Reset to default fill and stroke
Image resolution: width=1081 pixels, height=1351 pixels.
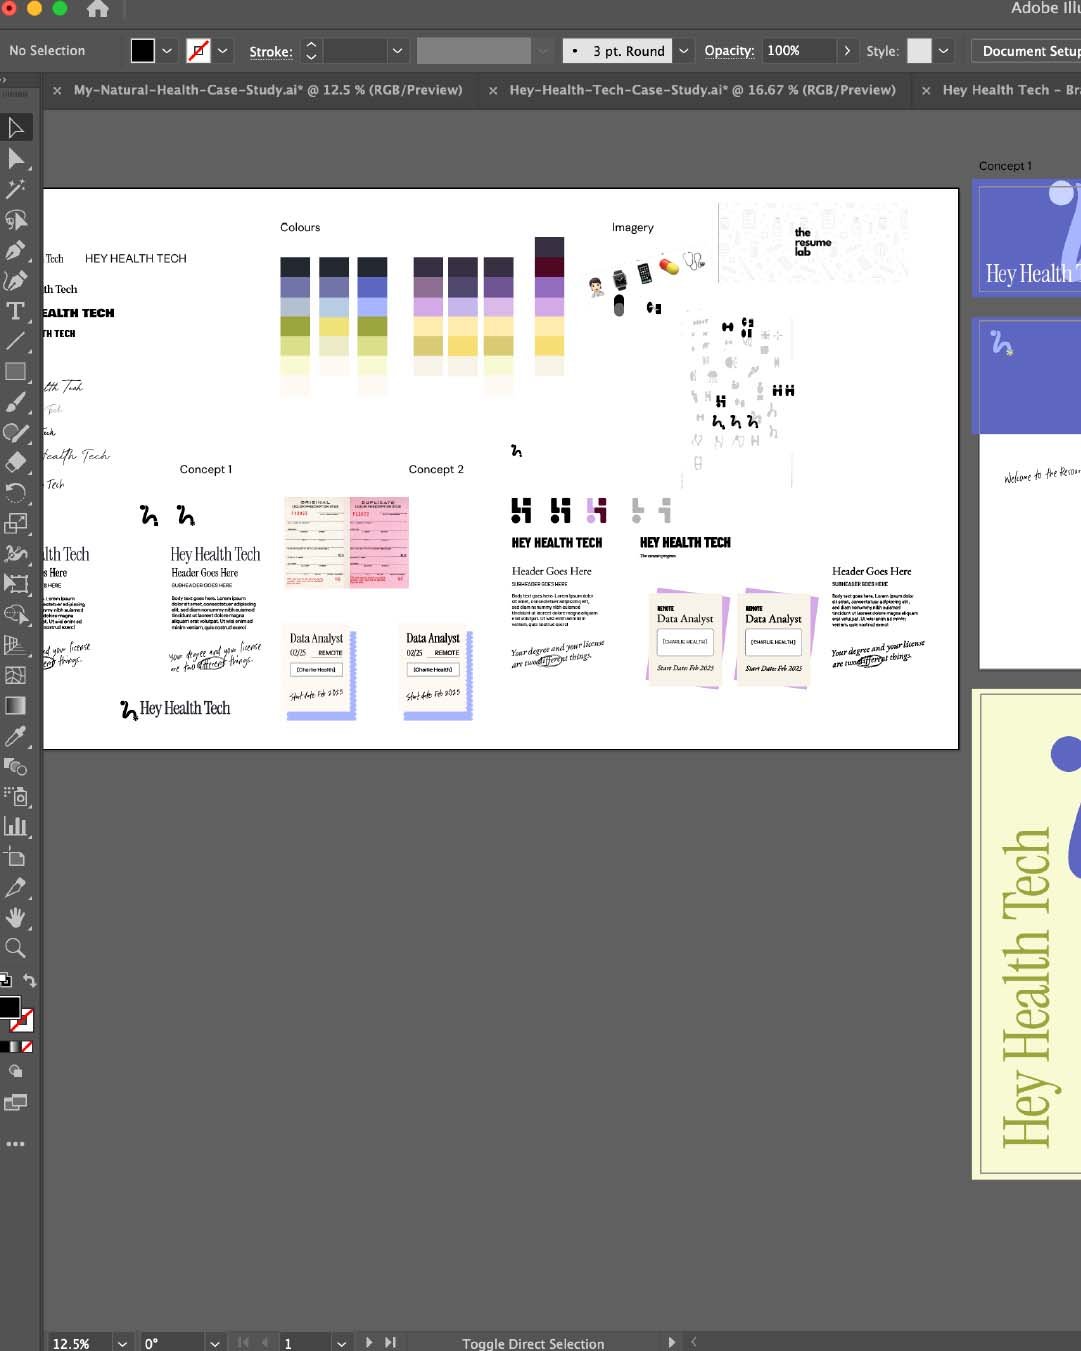pos(5,980)
